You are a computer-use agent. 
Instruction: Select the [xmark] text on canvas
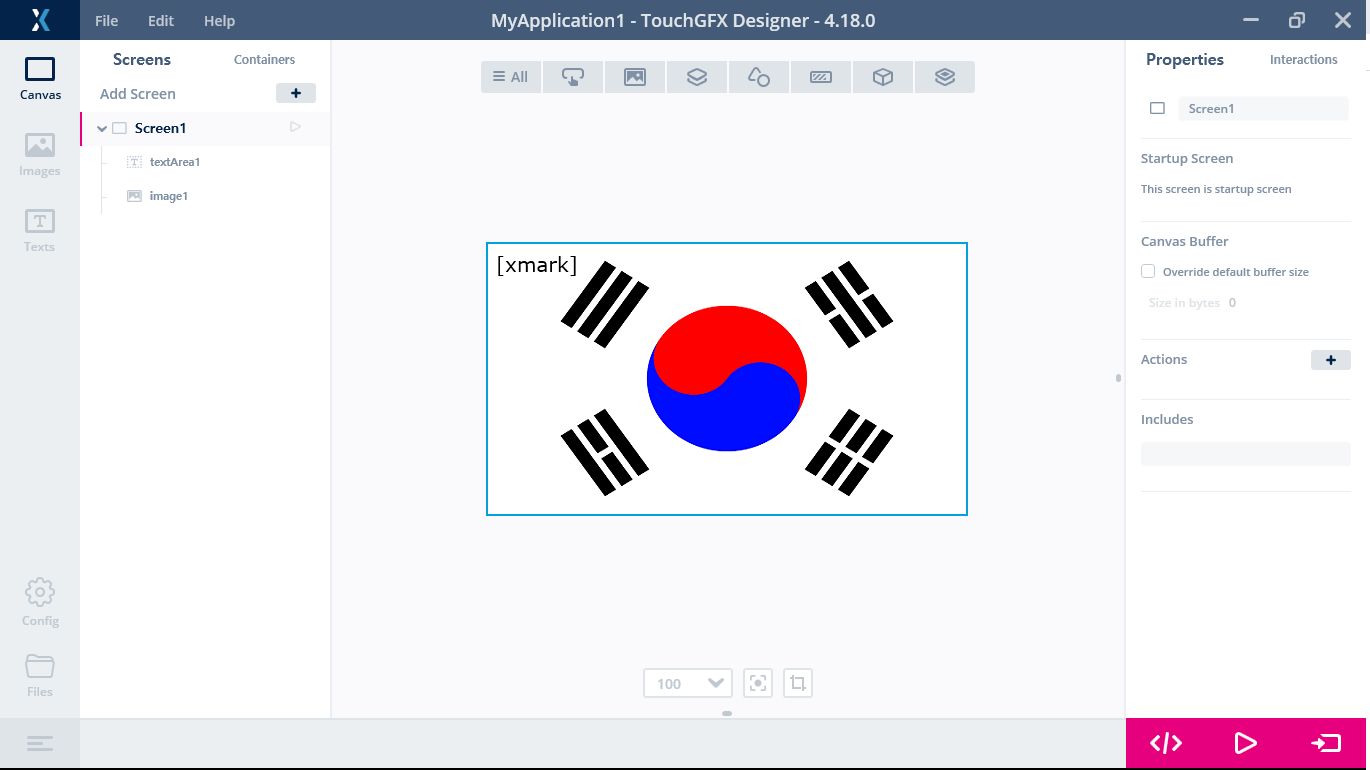coord(537,265)
